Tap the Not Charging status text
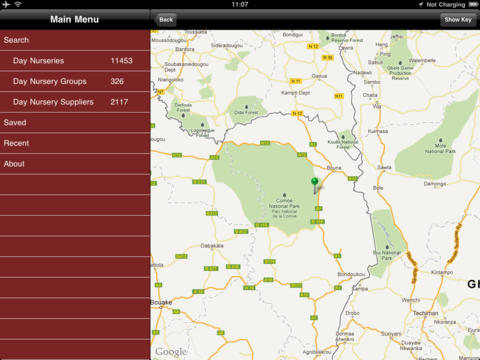This screenshot has height=360, width=480. (446, 5)
